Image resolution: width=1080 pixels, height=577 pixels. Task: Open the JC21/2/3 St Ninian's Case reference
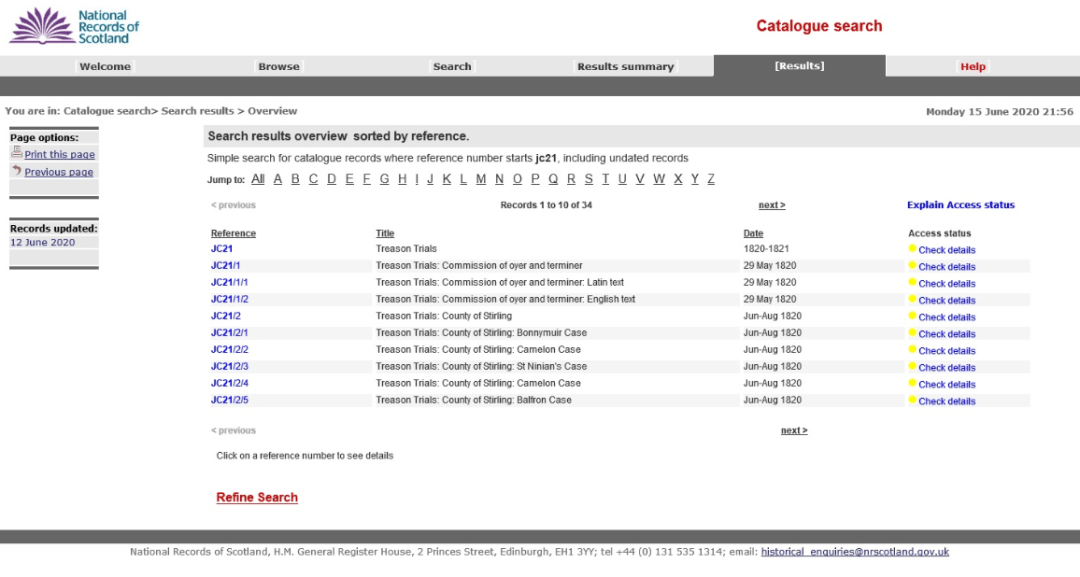tap(229, 366)
